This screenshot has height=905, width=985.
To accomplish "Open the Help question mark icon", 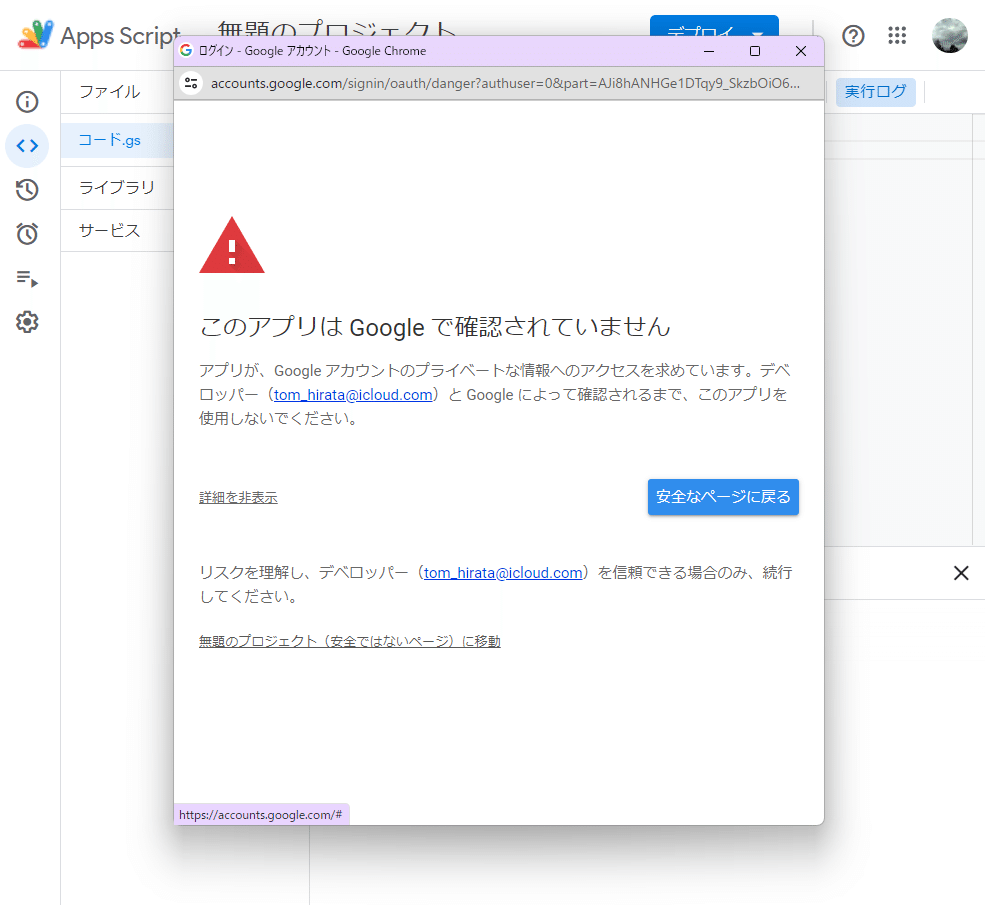I will click(x=853, y=36).
